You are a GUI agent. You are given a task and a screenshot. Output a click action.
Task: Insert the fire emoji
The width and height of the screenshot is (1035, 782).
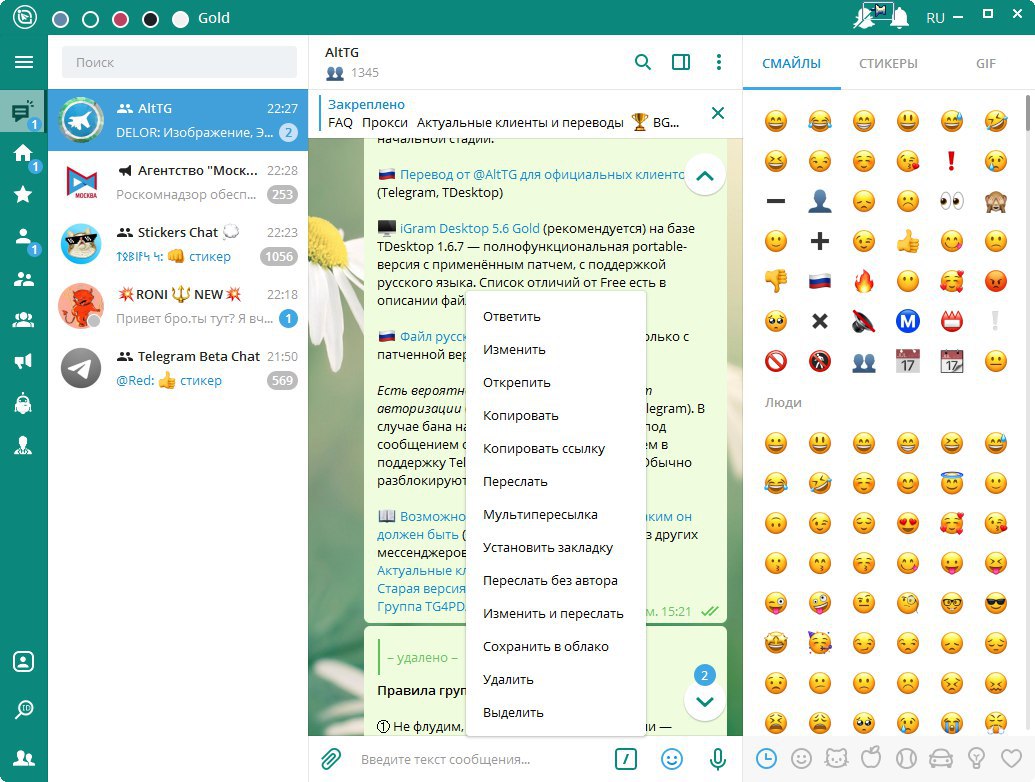863,282
